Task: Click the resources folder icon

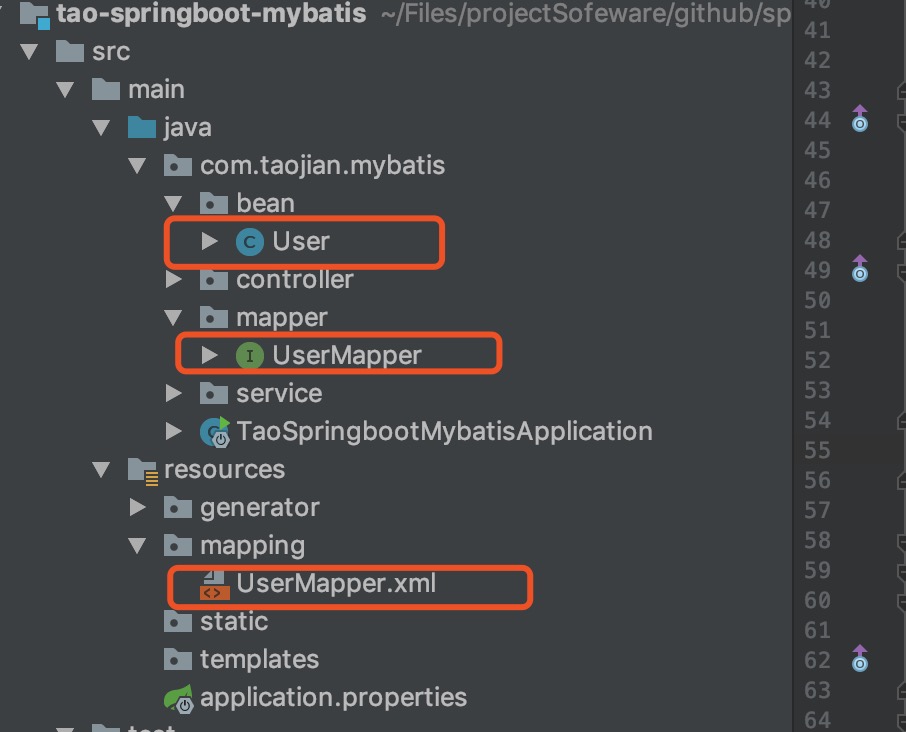Action: tap(141, 470)
